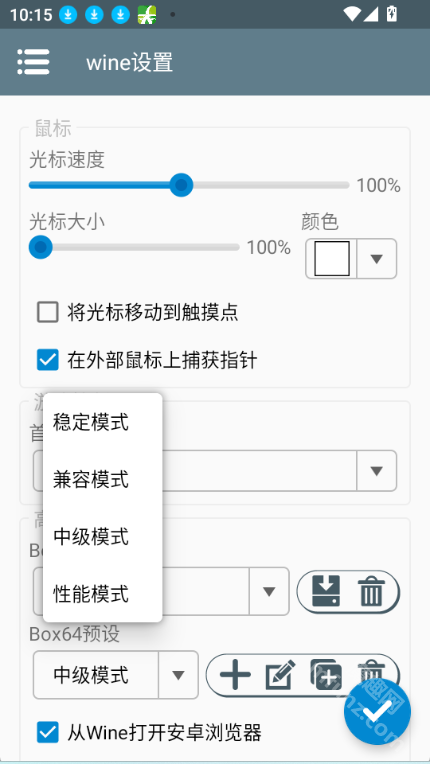The image size is (430, 764).
Task: Click the white cursor color swatch
Action: [x=332, y=259]
